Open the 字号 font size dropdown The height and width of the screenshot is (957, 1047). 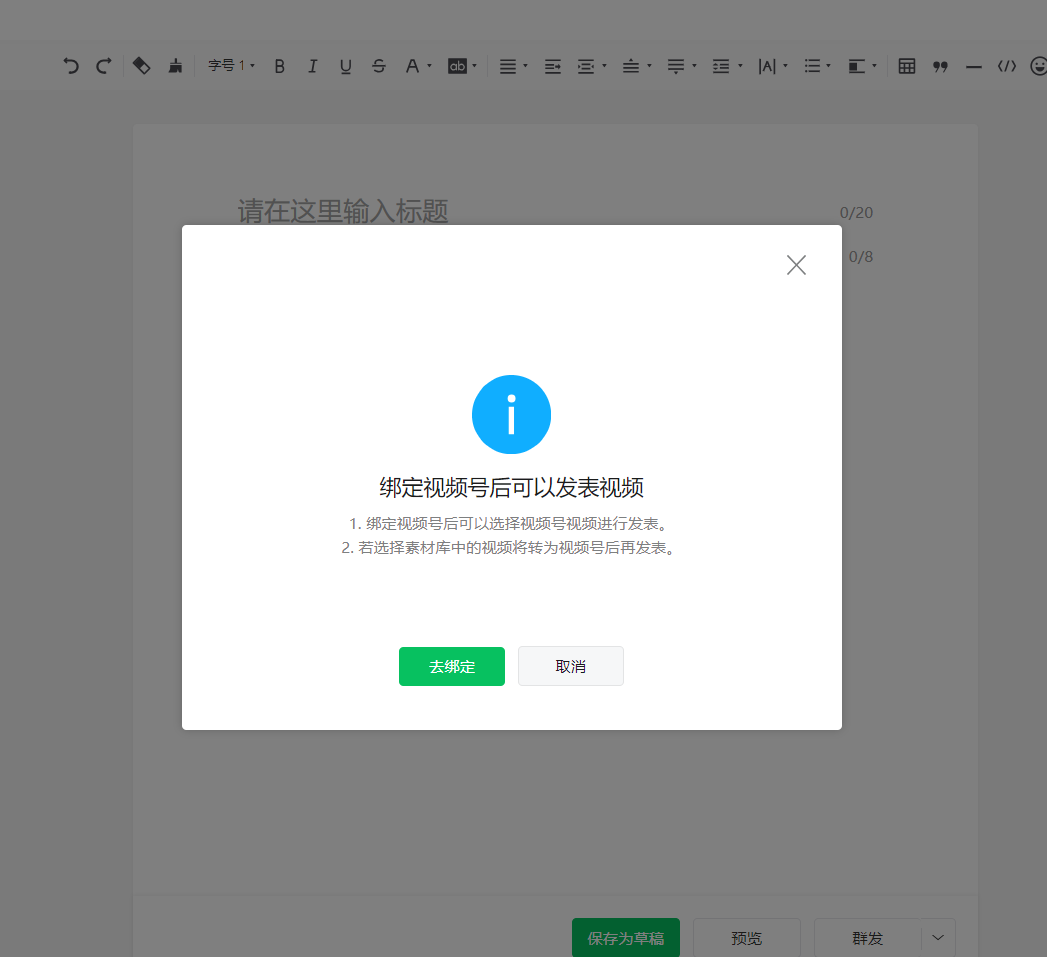tap(231, 65)
